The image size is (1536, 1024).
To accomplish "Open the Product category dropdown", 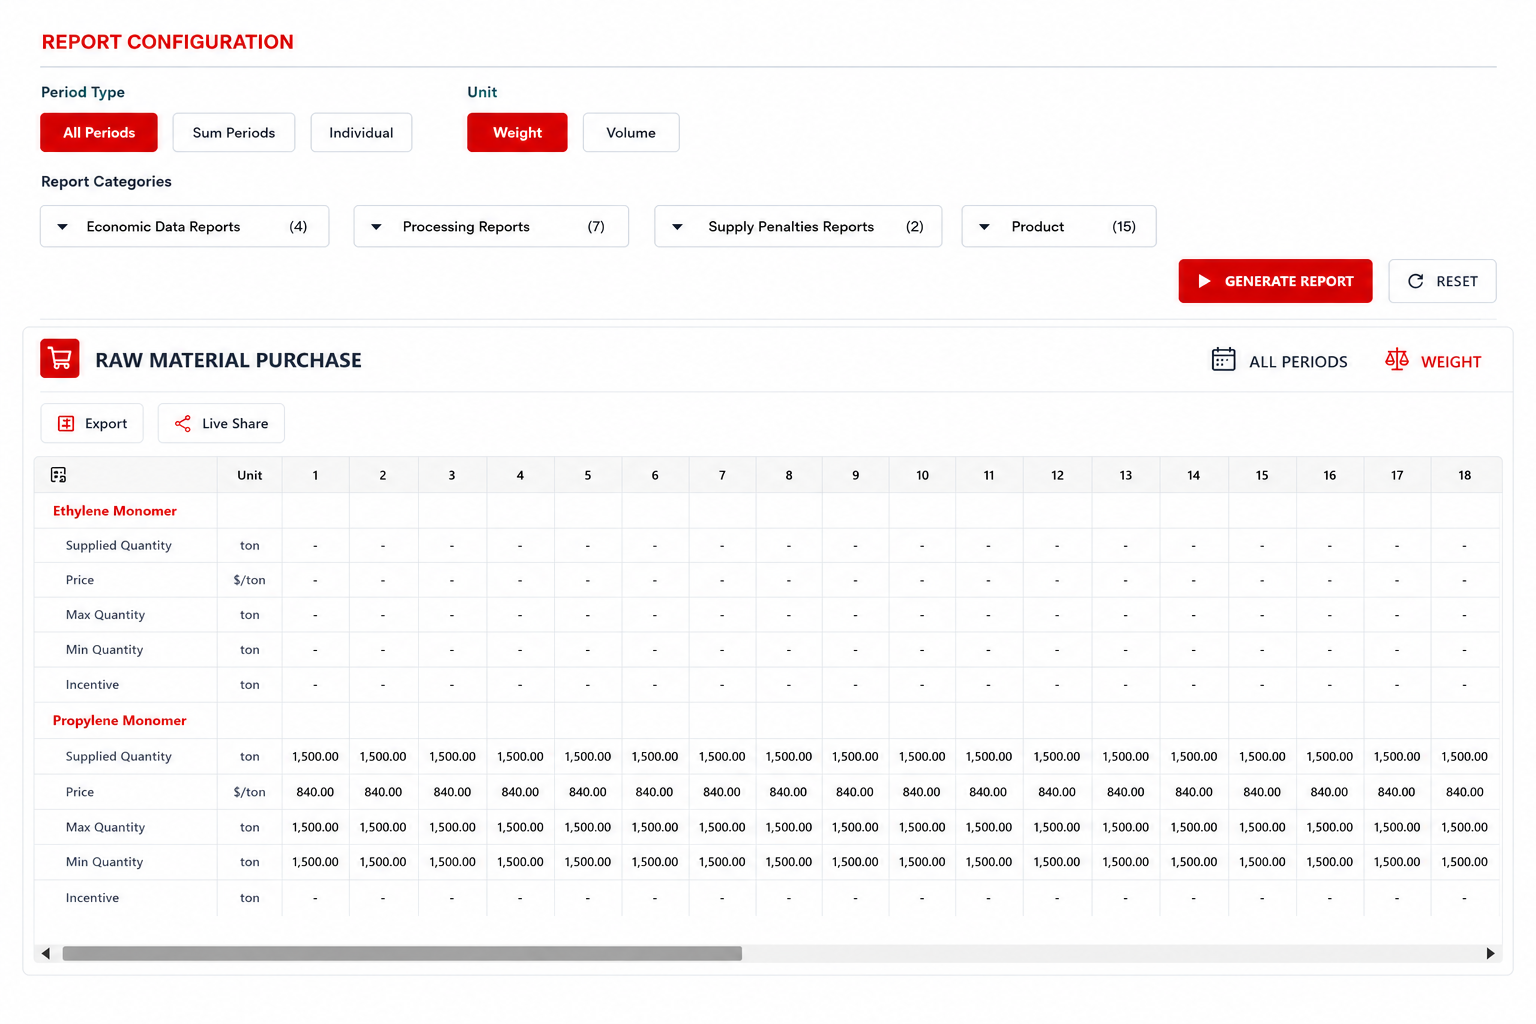I will point(1059,226).
